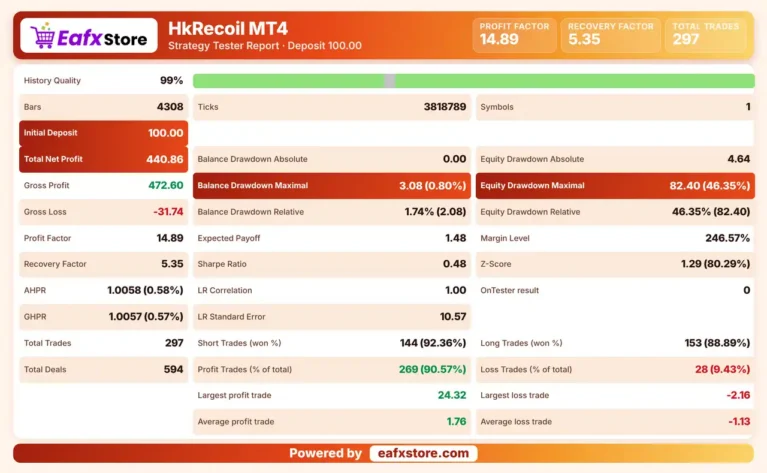Viewport: 767px width, 473px height.
Task: Click Profit Trades 269 (90.57%) value
Action: click(432, 370)
